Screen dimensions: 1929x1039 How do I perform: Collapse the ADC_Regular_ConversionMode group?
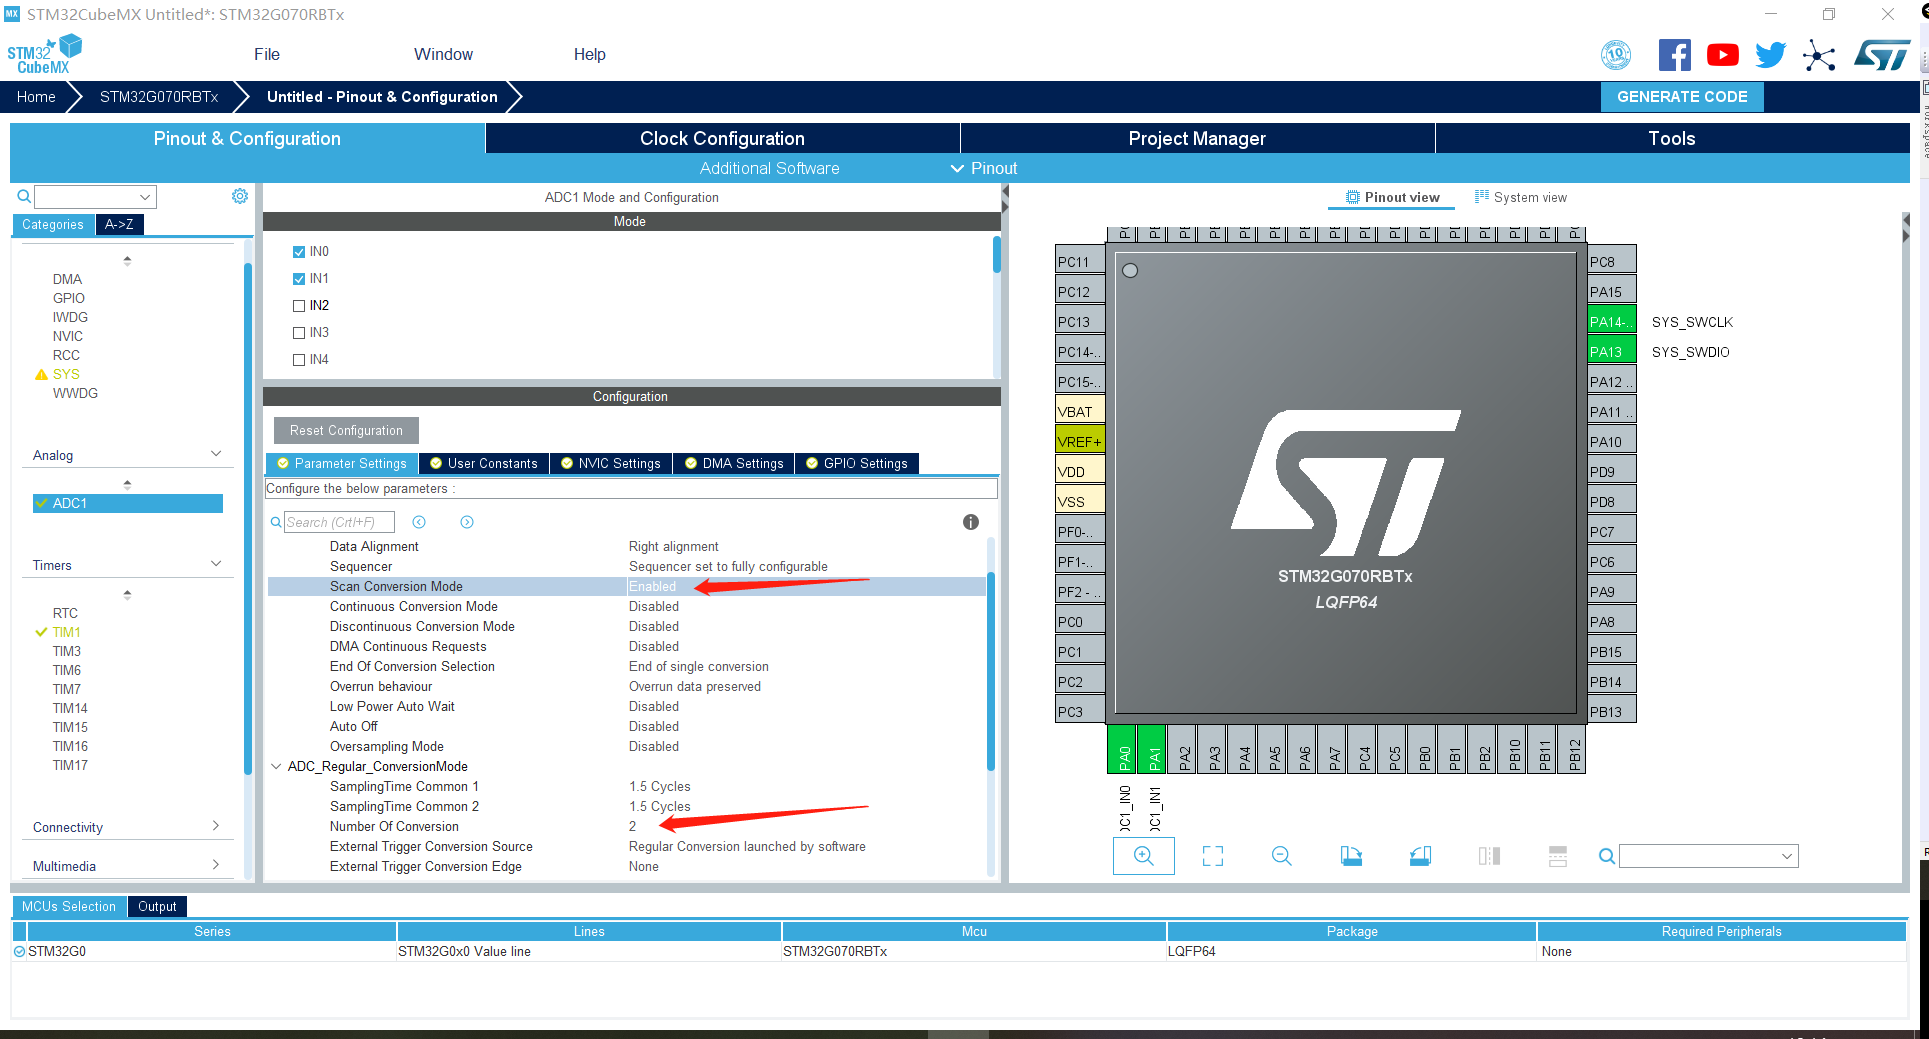[x=277, y=766]
